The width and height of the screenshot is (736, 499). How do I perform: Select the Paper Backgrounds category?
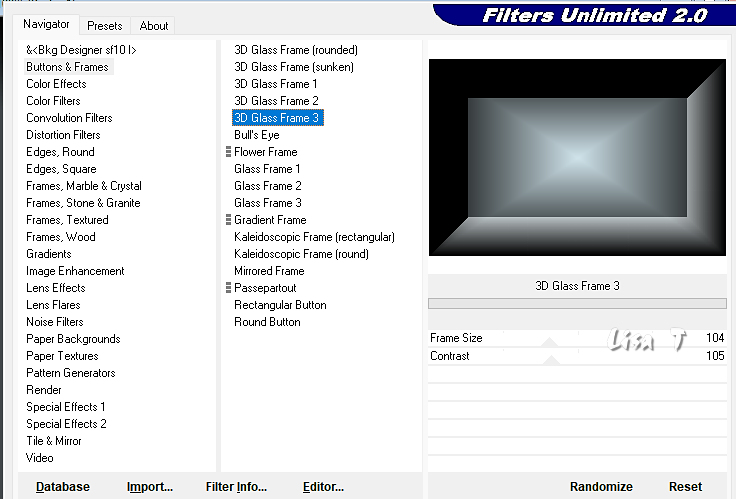coord(74,338)
